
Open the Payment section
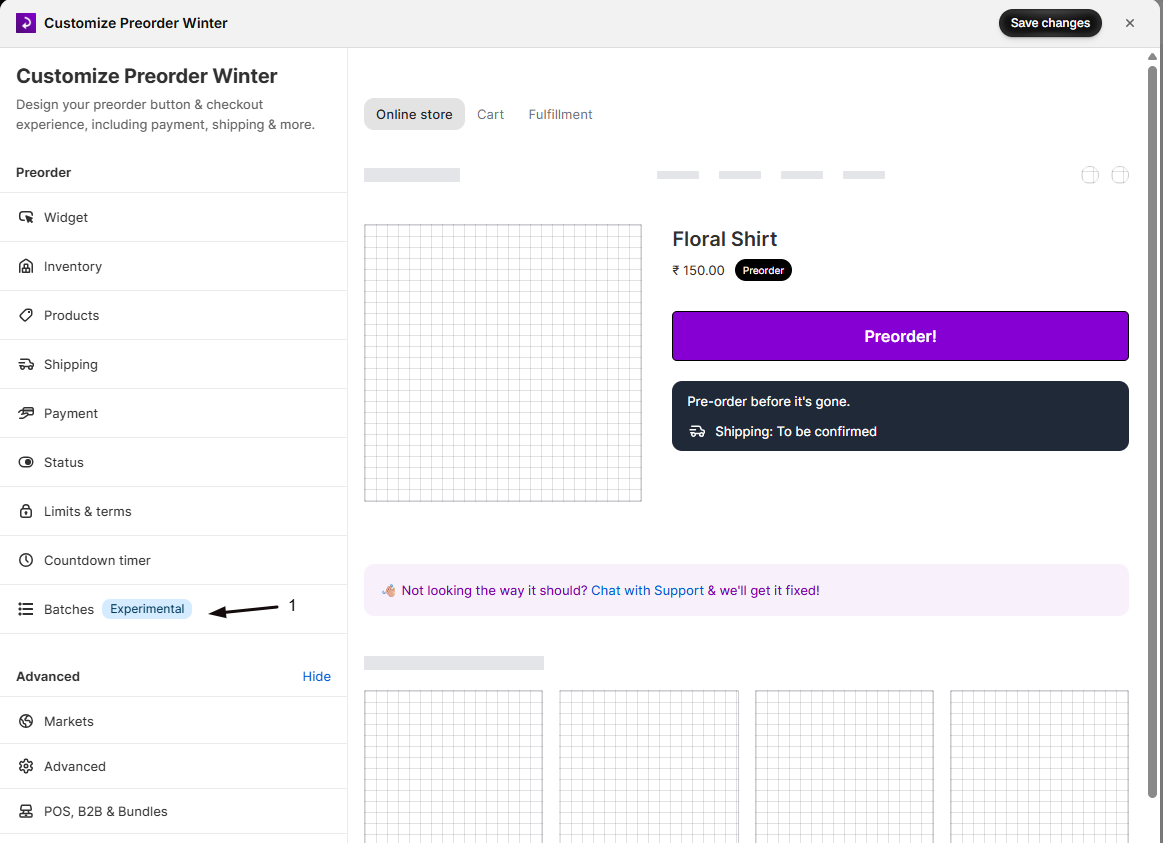click(174, 413)
